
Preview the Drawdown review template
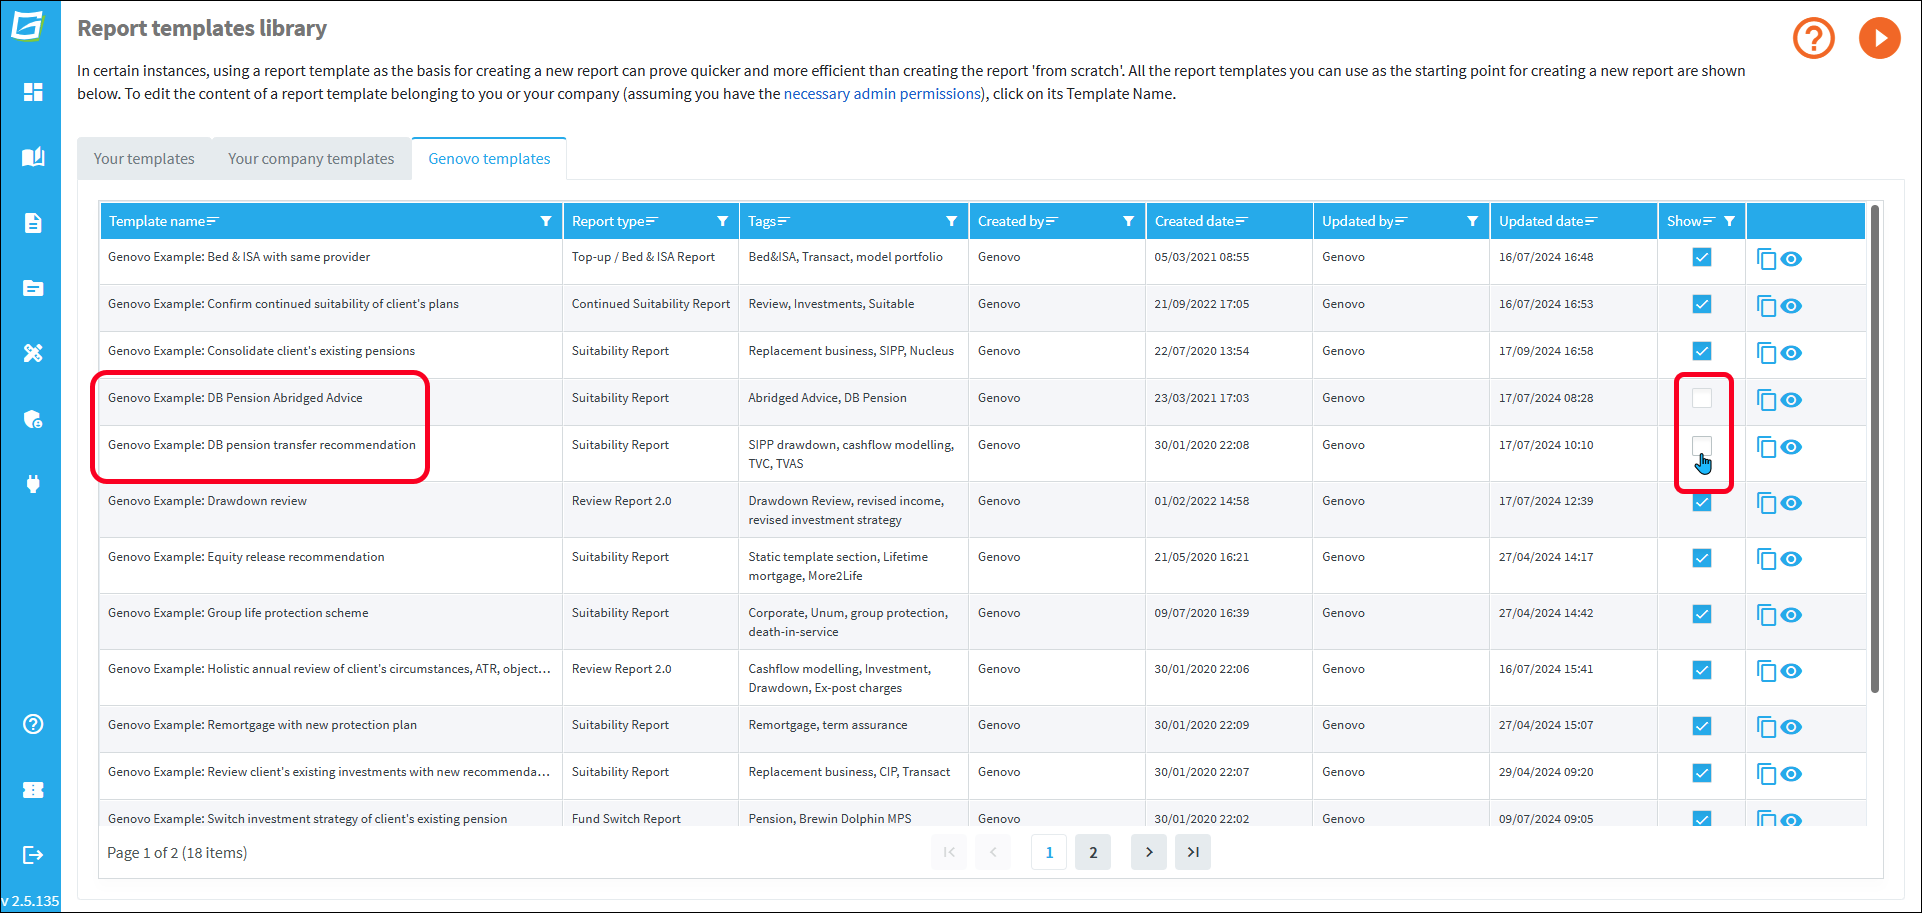(x=1791, y=503)
